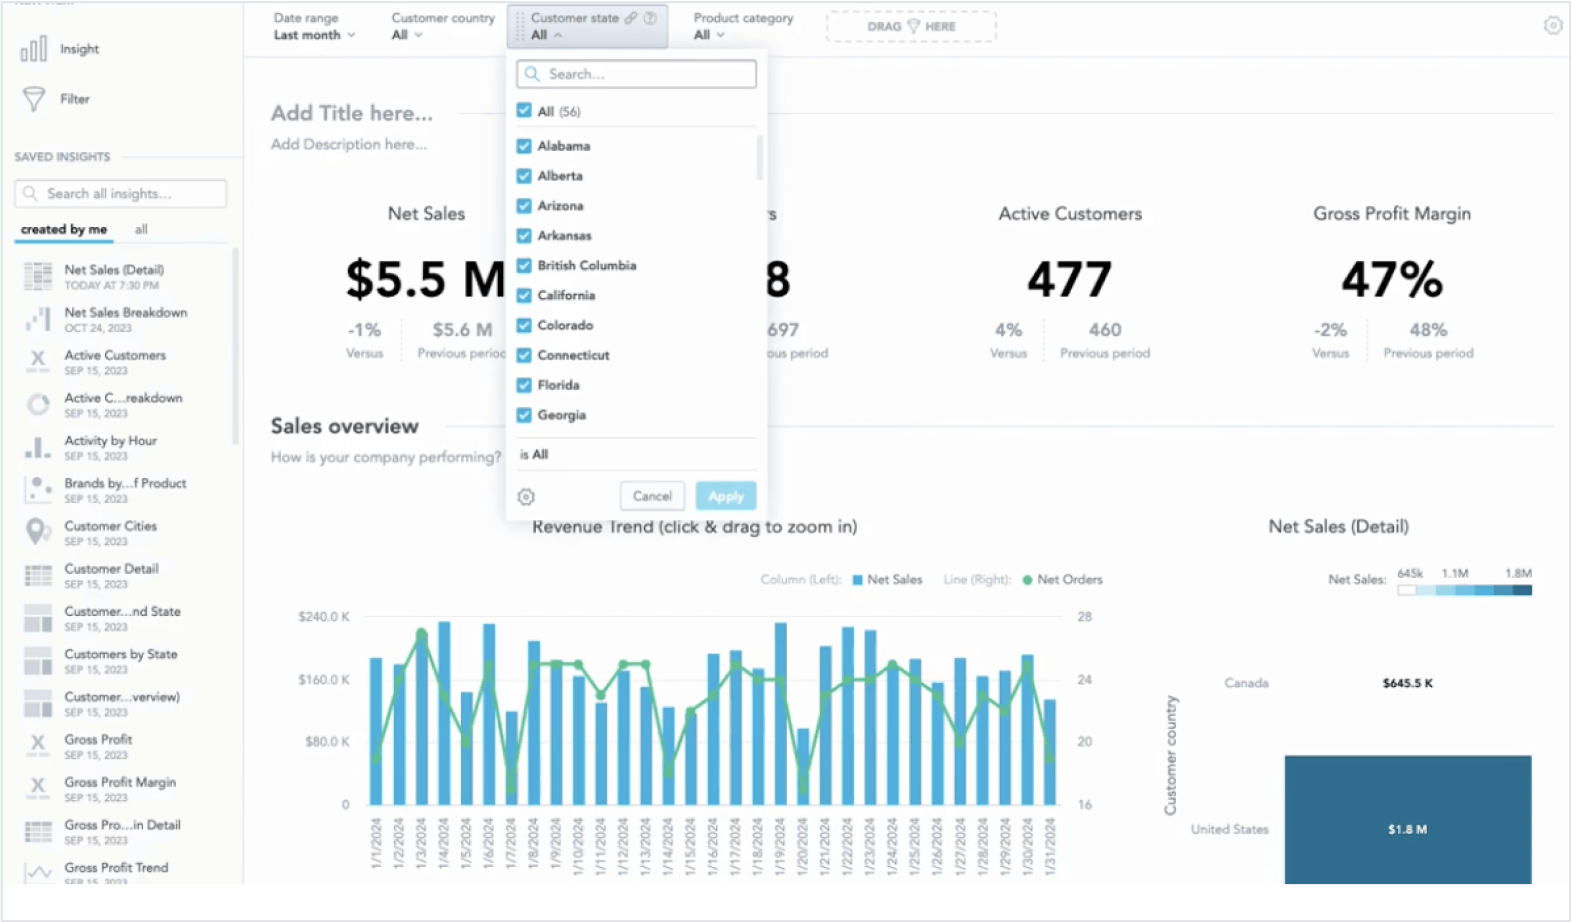Uncheck the Connecticut checkbox

coord(524,355)
